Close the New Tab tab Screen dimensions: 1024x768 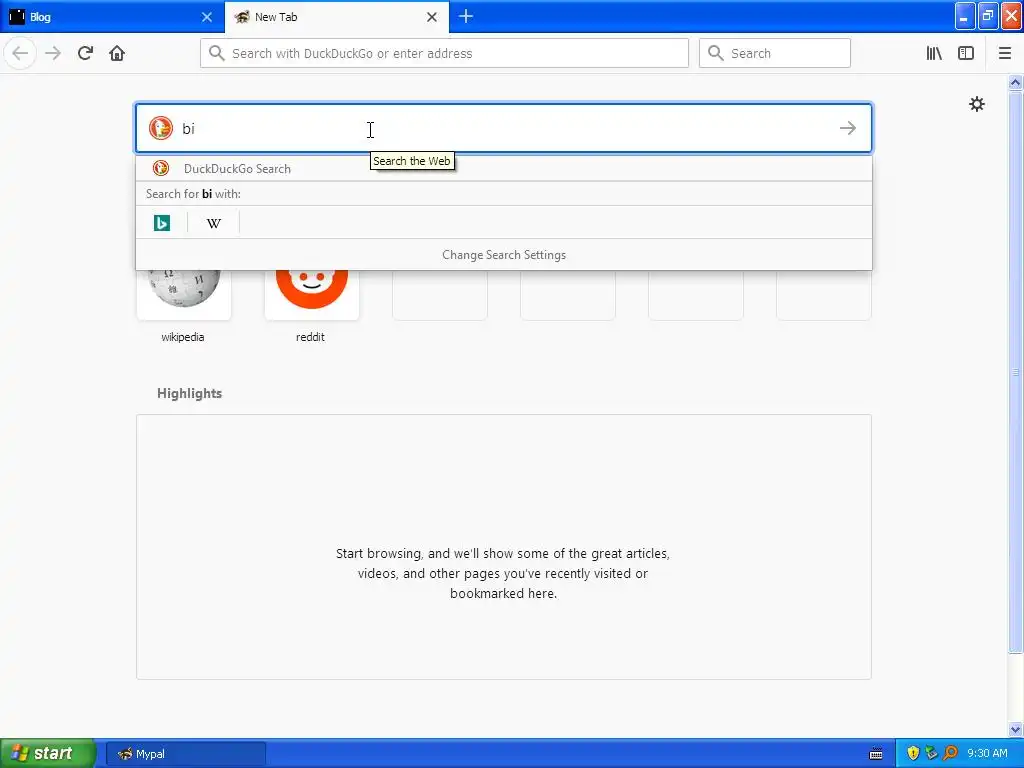pos(432,17)
